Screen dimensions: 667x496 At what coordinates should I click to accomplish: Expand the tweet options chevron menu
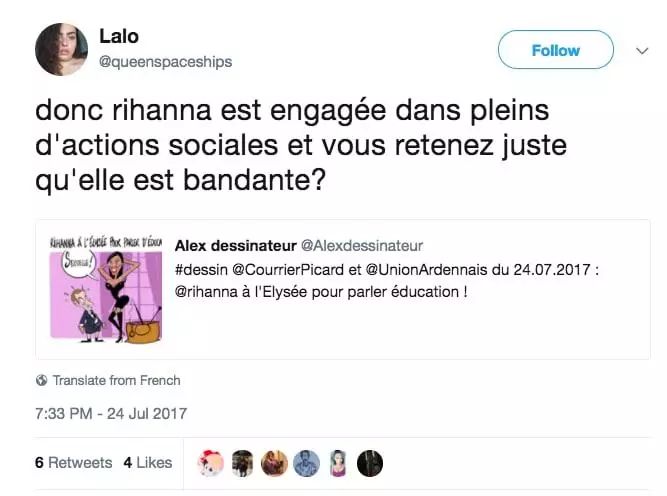(642, 51)
